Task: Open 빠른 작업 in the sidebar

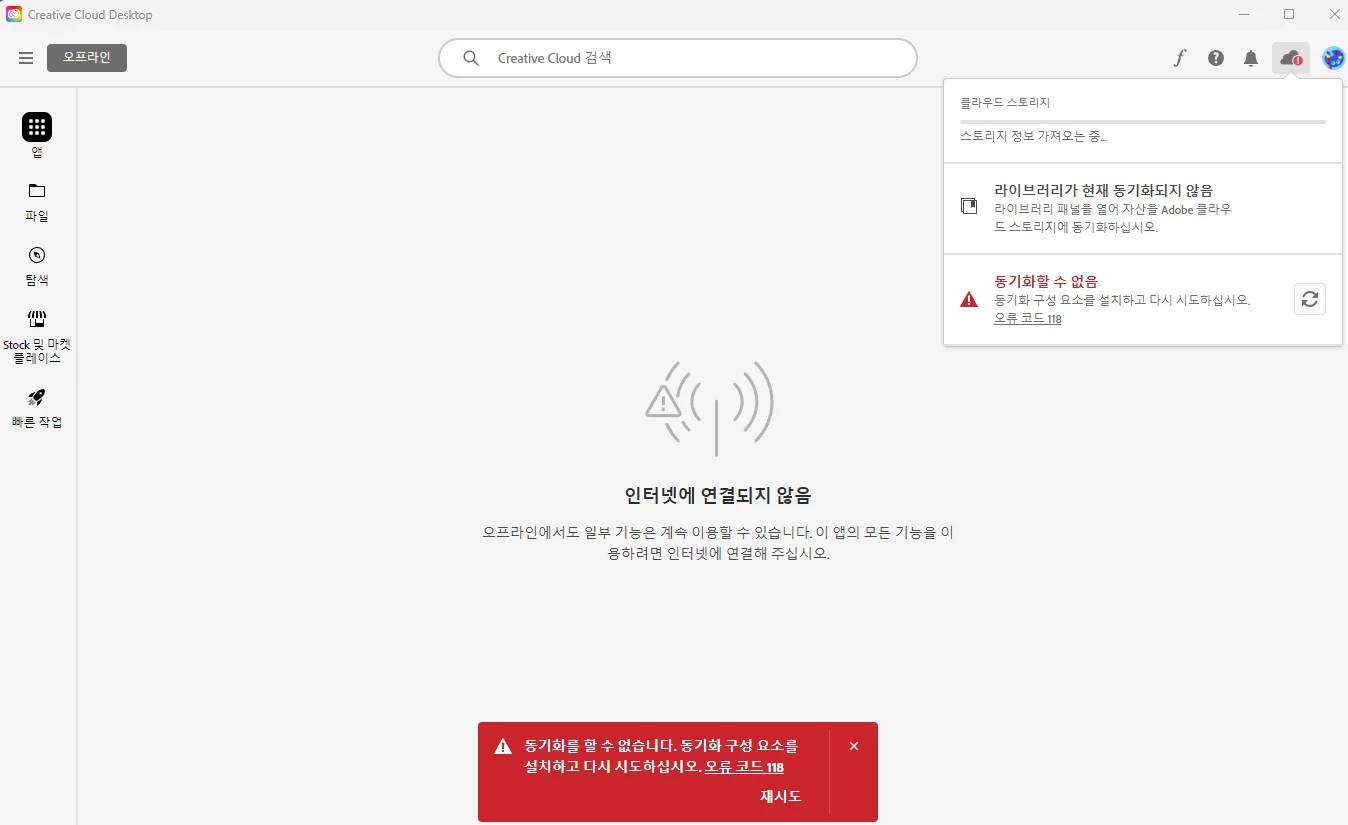Action: [37, 408]
